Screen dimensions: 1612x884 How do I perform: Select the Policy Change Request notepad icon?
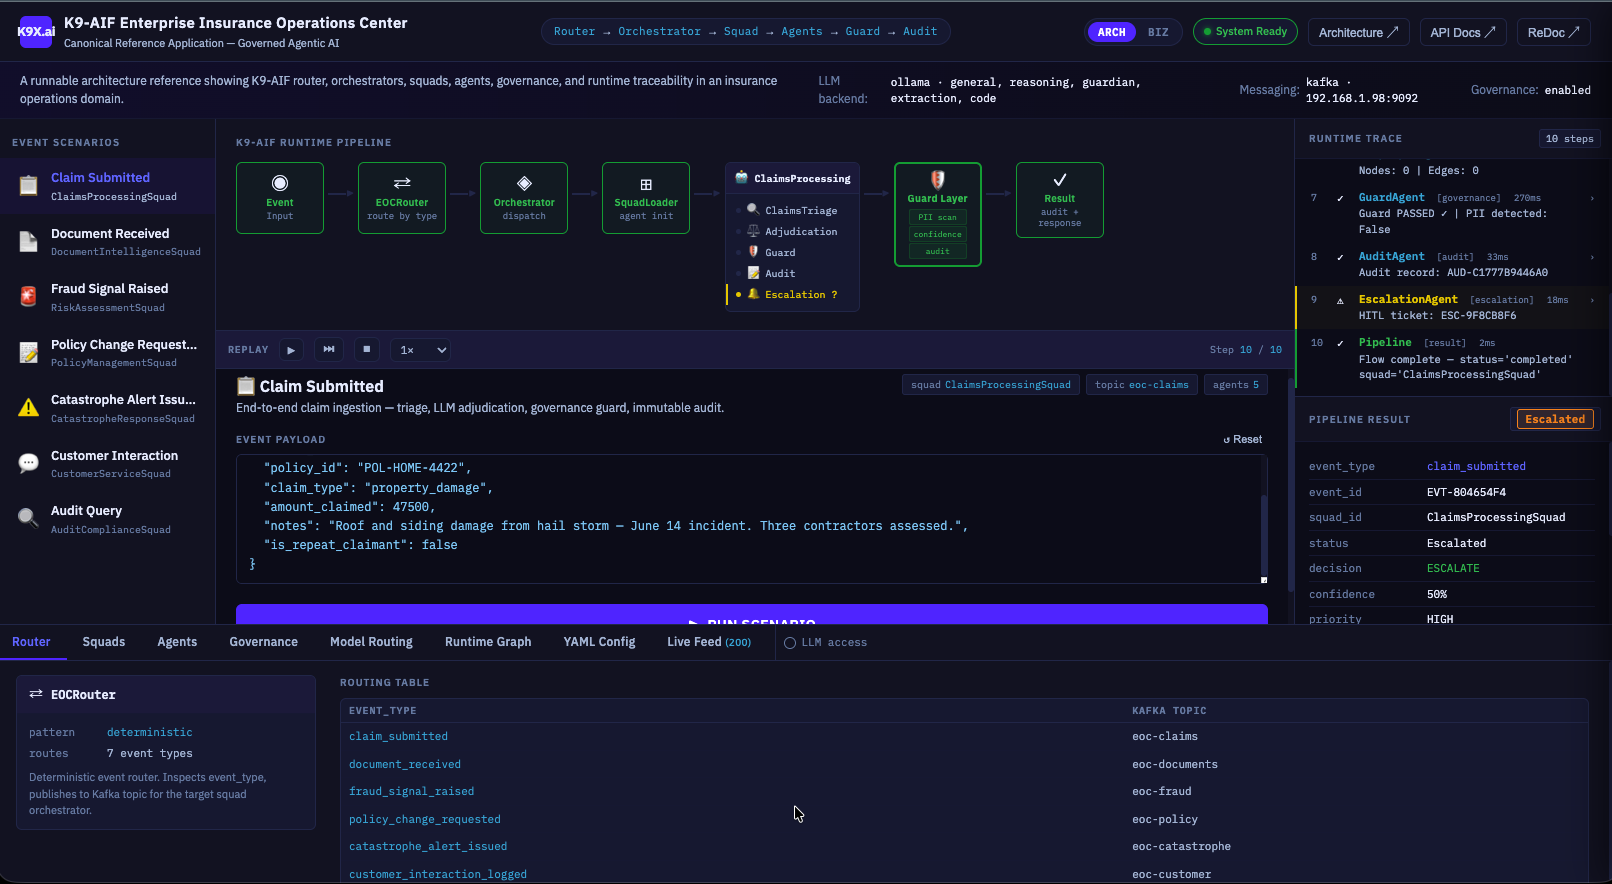[29, 352]
